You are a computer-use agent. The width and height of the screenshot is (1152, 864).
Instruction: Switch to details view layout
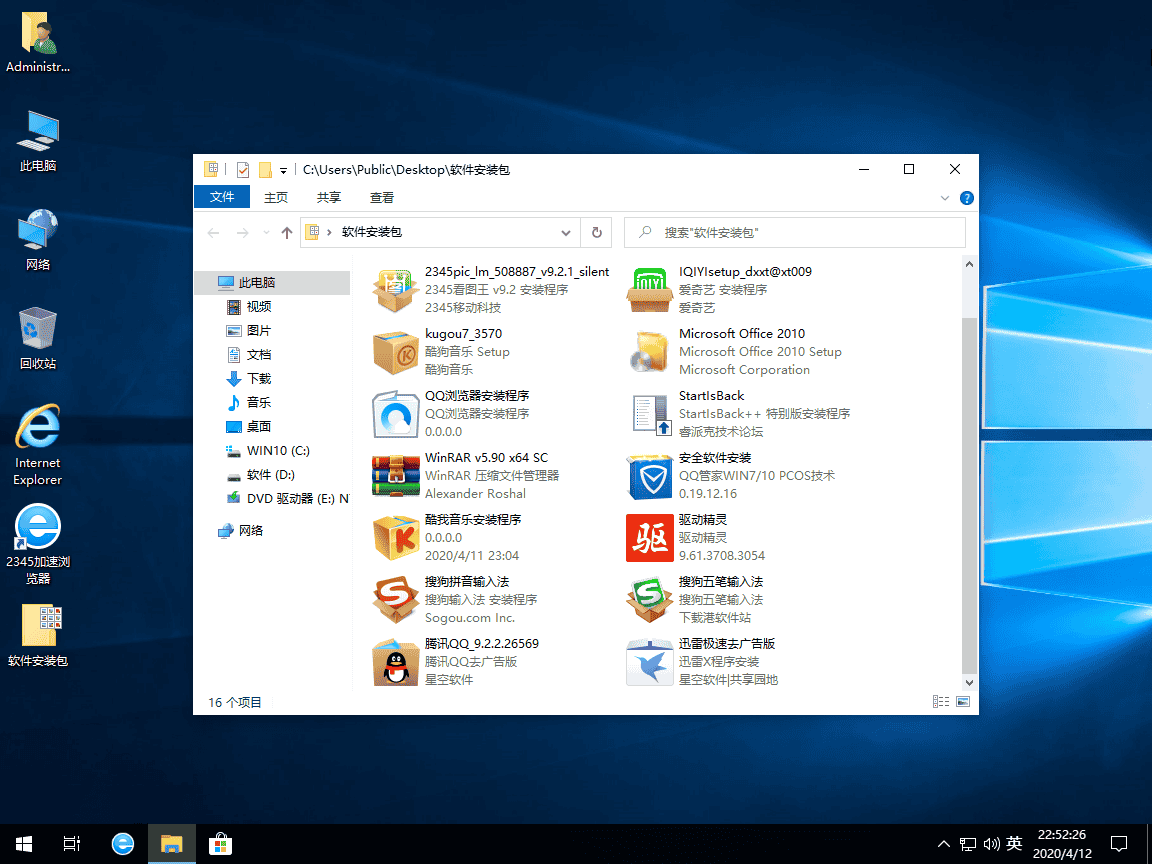[941, 702]
